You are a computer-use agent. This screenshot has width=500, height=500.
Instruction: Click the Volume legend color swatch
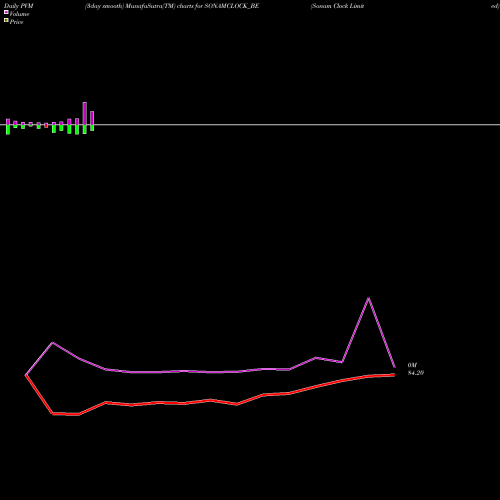(6, 12)
